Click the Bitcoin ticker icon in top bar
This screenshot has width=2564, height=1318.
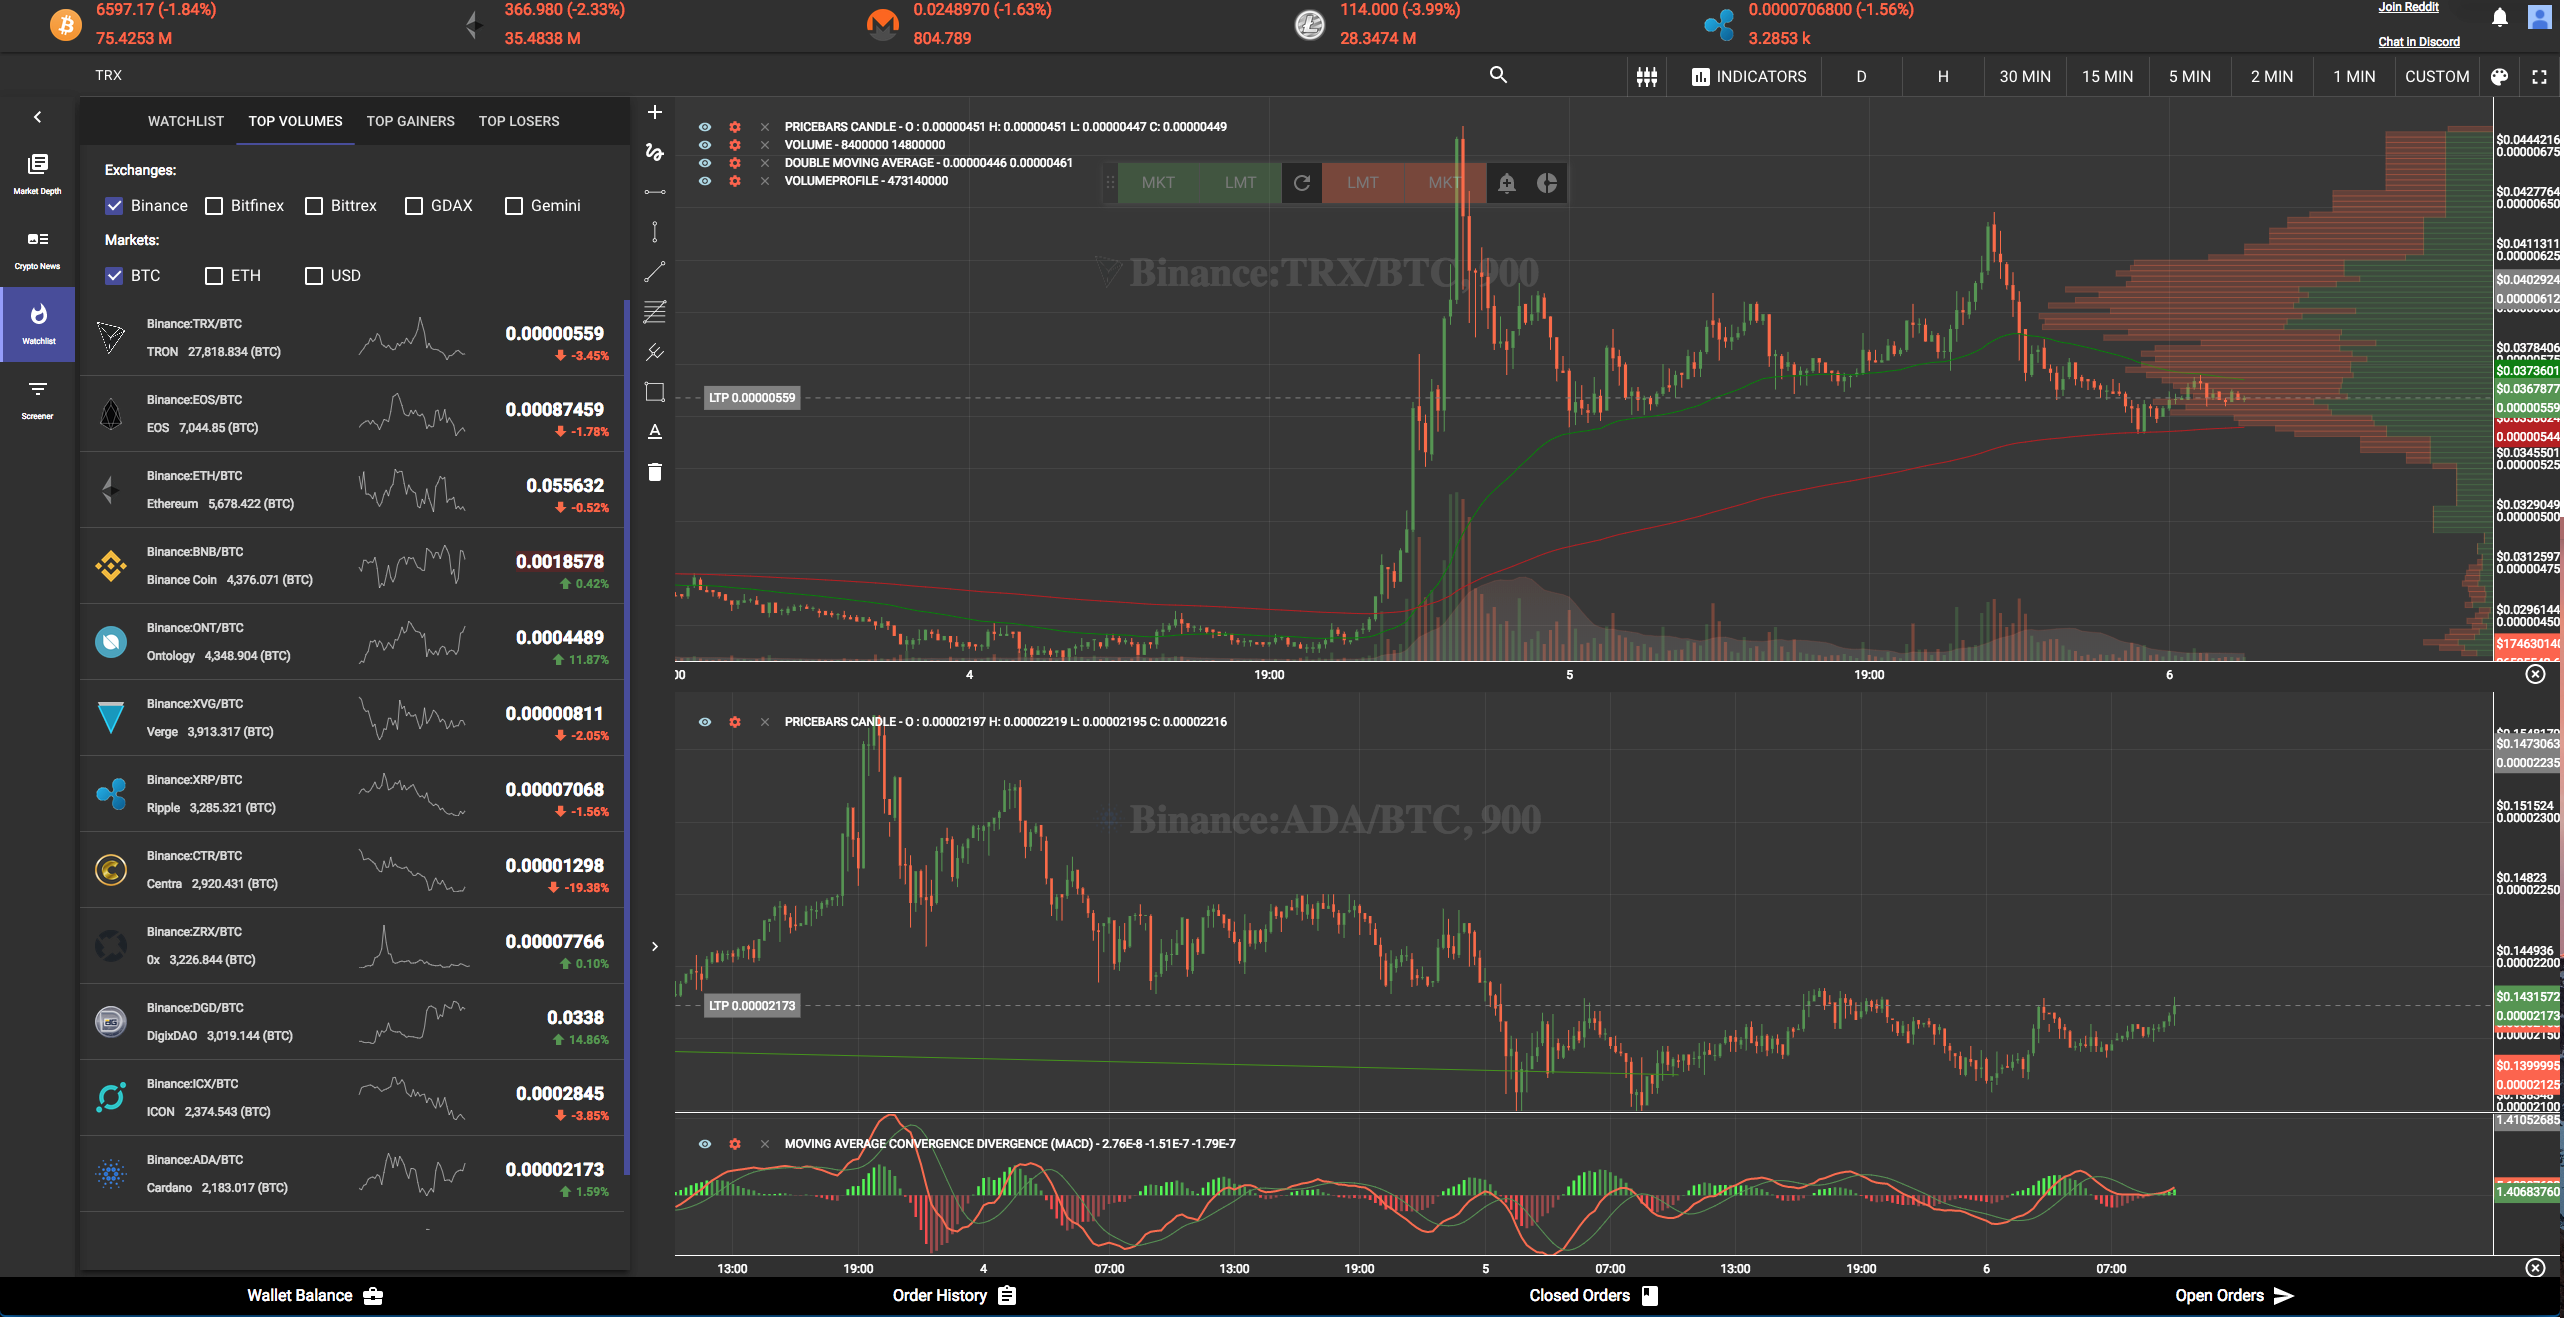click(x=66, y=24)
